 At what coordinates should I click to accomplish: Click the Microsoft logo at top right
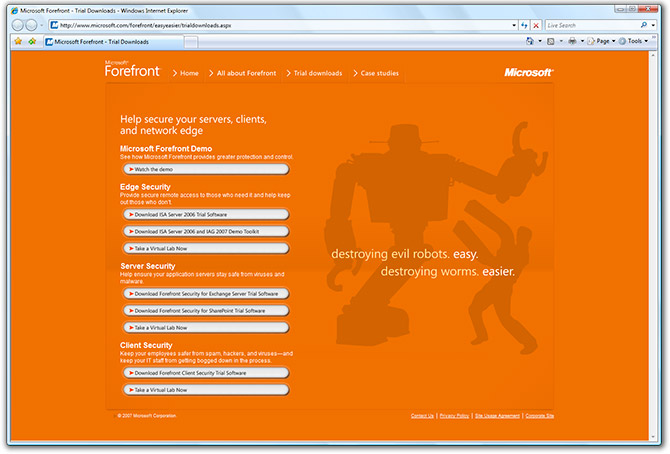[529, 73]
